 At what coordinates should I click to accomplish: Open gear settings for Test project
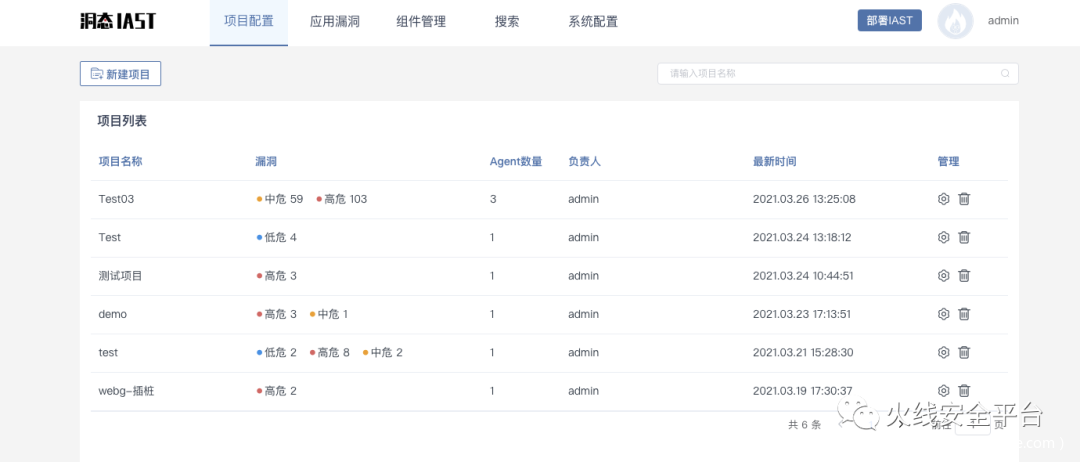pyautogui.click(x=943, y=238)
